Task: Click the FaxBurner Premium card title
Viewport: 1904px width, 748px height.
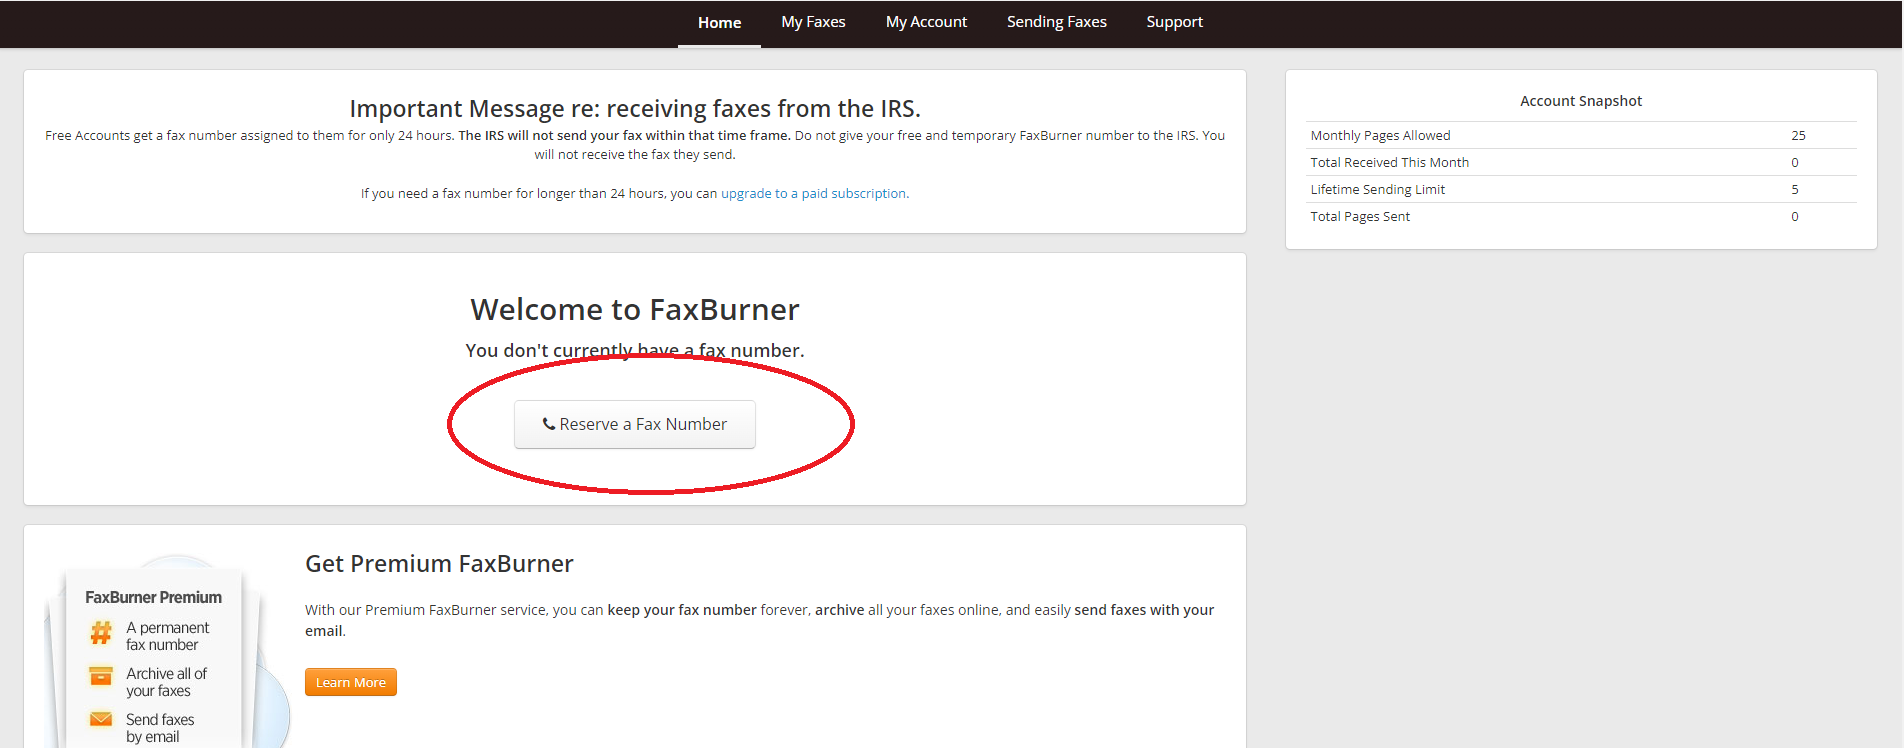Action: (153, 597)
